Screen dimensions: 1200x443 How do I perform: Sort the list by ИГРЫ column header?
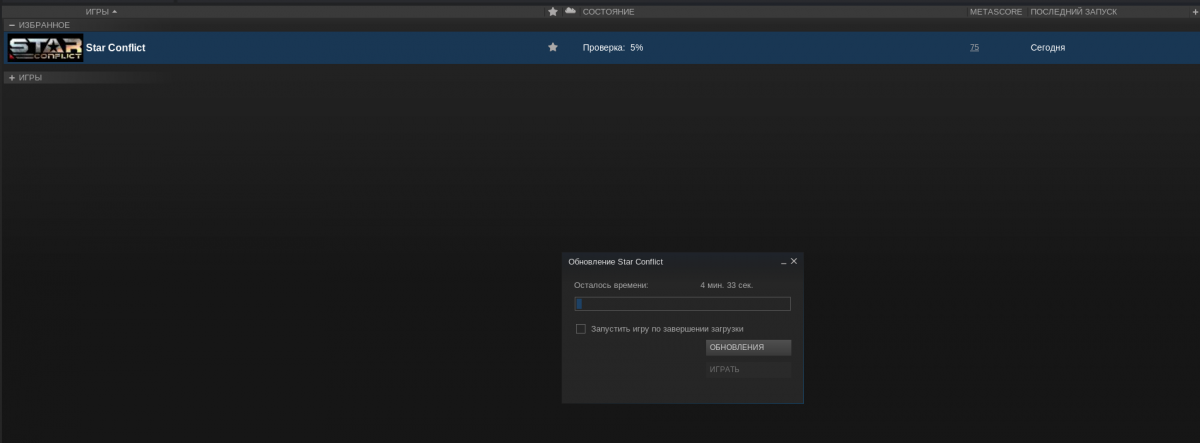[100, 12]
